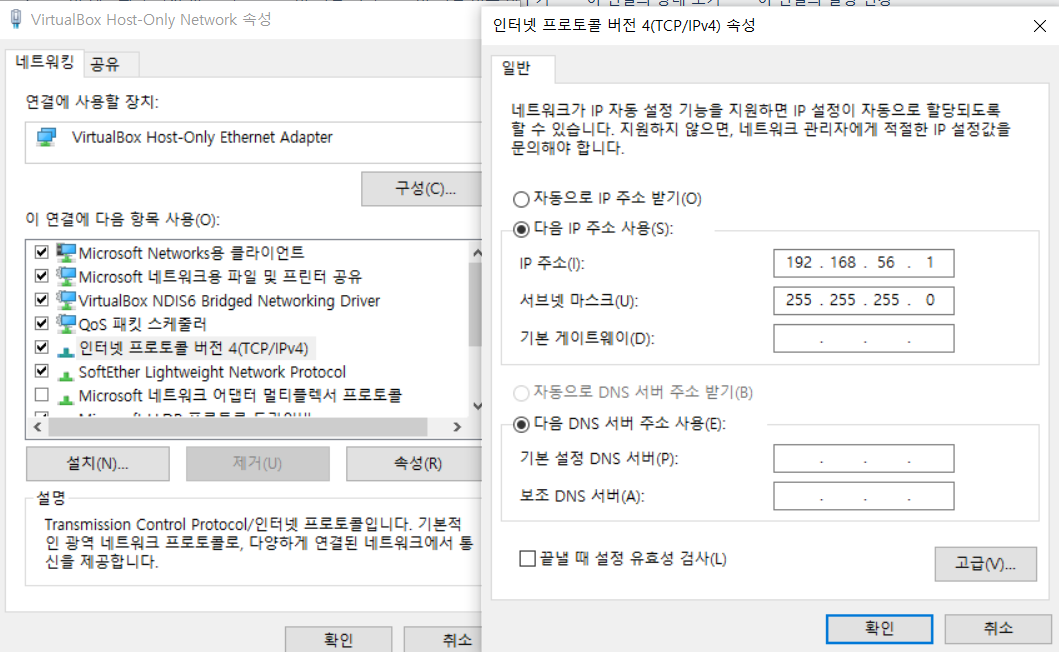Click 확인 in the VirtualBox network properties window

coord(338,639)
